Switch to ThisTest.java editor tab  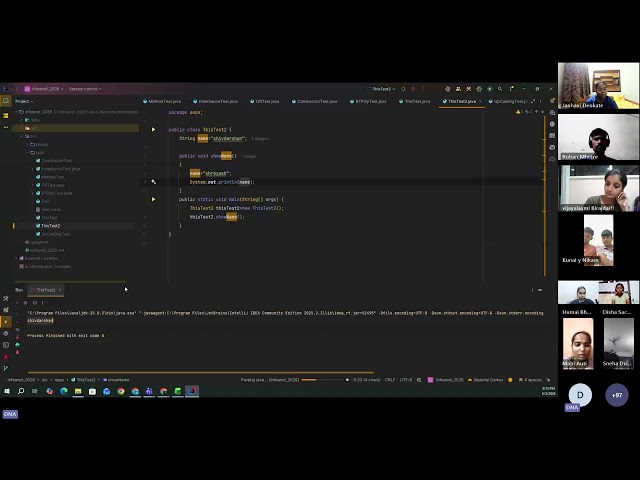414,101
